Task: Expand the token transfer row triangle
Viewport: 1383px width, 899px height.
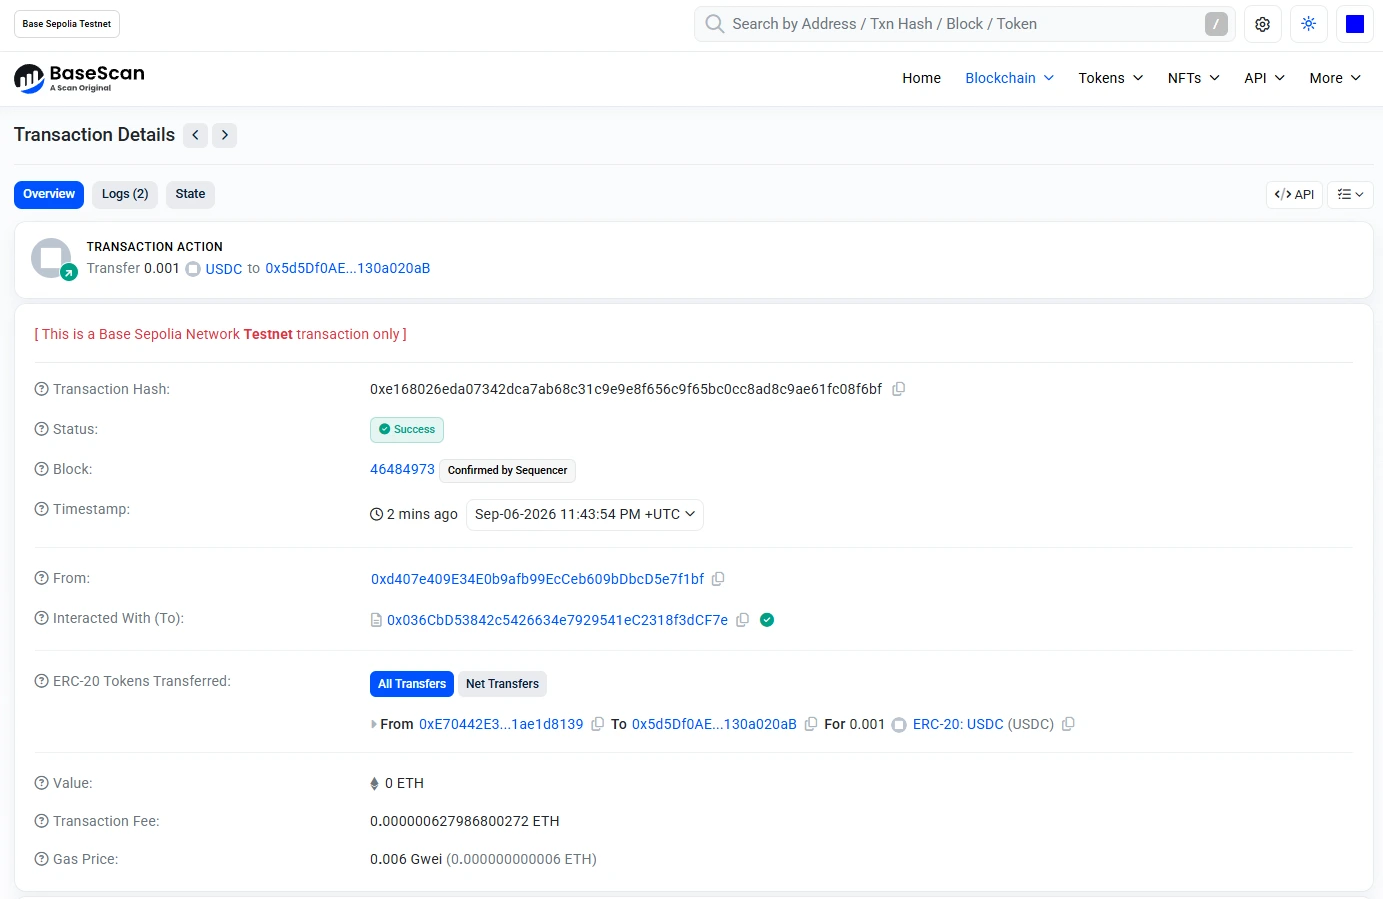Action: pyautogui.click(x=374, y=724)
